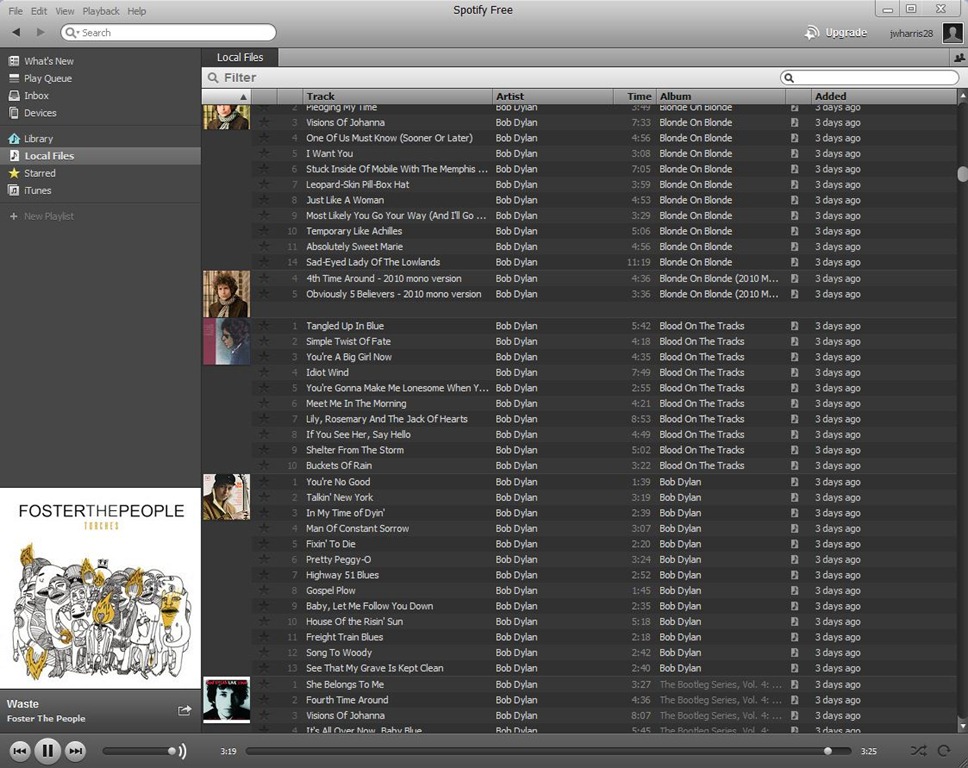
Task: Create a New Playlist from the sidebar
Action: coord(48,216)
